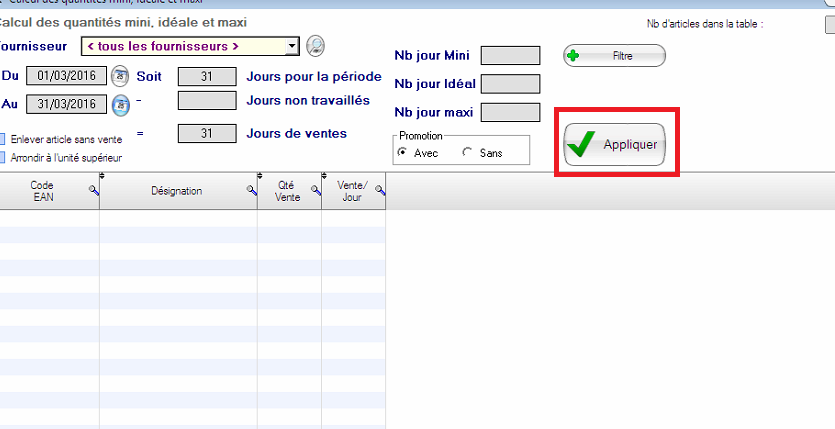The width and height of the screenshot is (835, 429).
Task: Toggle Arrondir à l'unité supérieure checkbox
Action: point(4,157)
